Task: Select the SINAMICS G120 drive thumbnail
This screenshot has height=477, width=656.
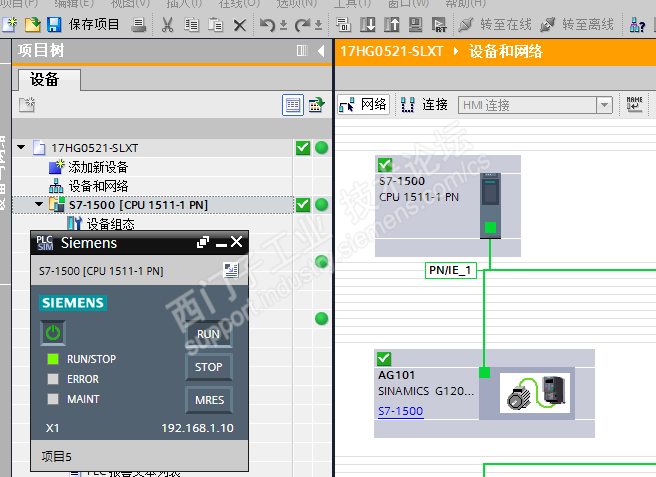Action: [x=535, y=392]
